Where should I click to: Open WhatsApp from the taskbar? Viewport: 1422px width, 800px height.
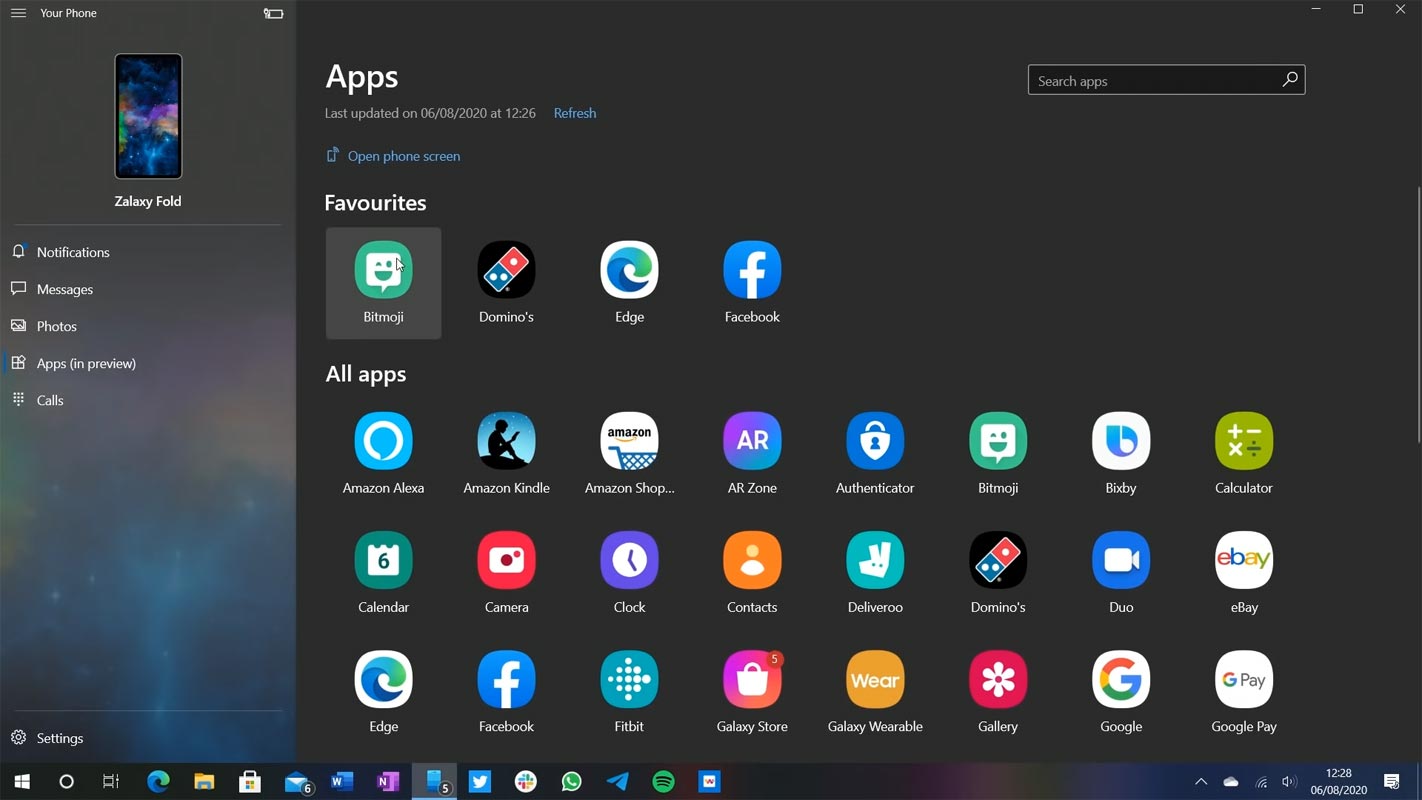(x=572, y=781)
